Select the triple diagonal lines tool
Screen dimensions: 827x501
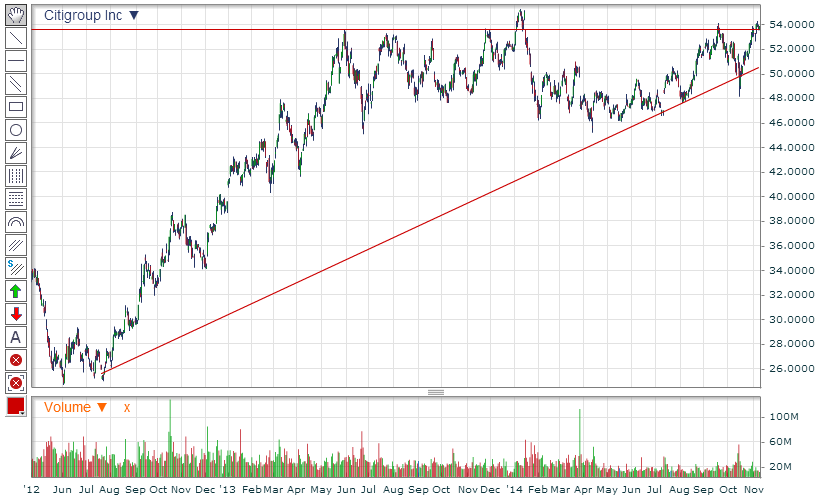[16, 245]
